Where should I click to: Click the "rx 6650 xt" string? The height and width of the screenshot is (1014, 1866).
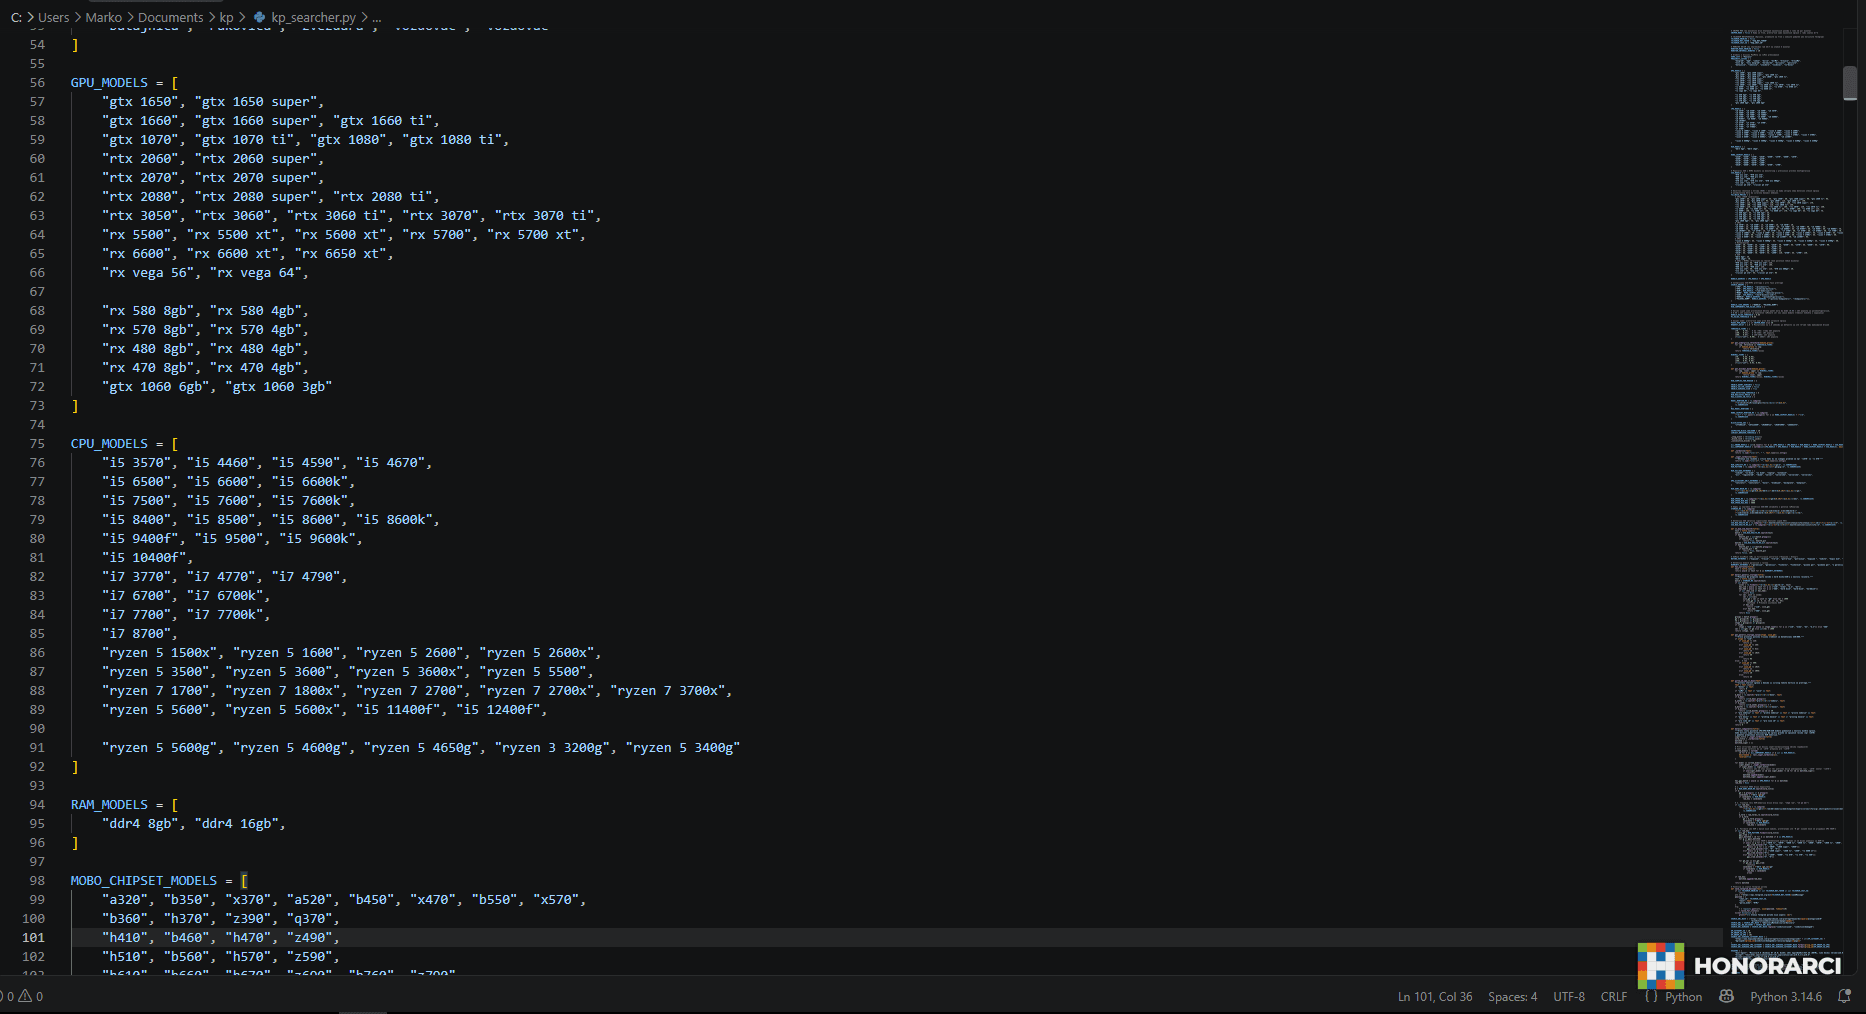340,253
